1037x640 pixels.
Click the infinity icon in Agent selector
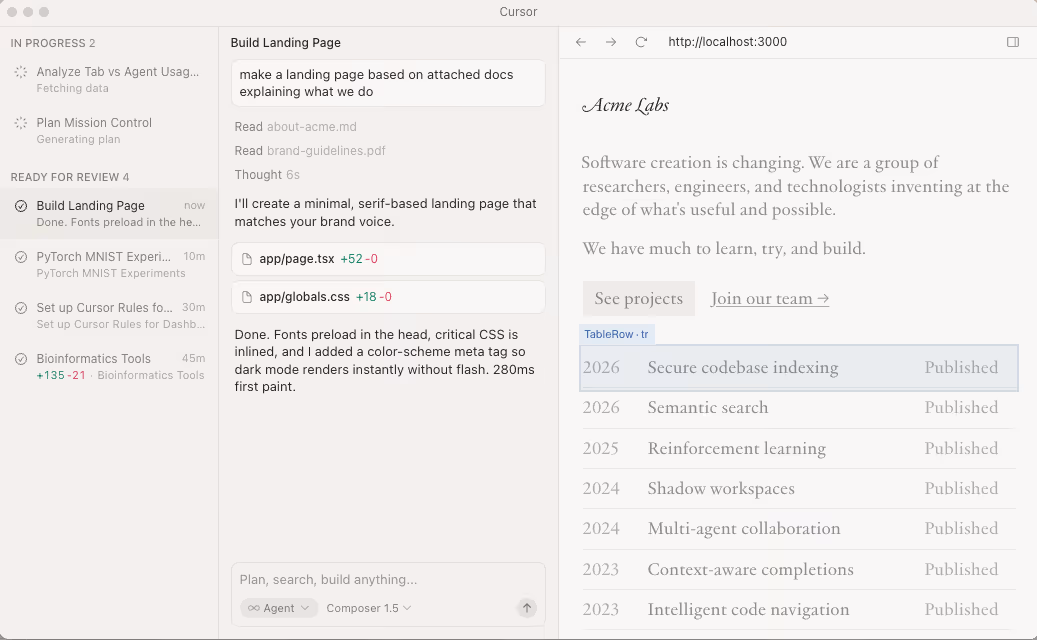(253, 608)
